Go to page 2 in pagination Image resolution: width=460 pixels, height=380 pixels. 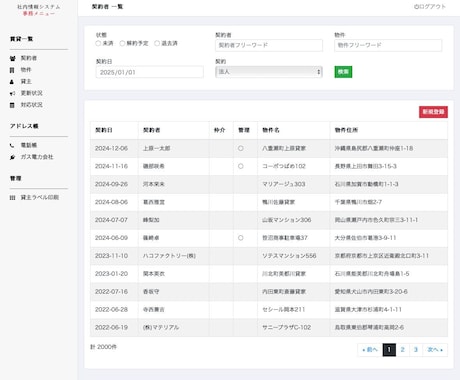(x=402, y=350)
